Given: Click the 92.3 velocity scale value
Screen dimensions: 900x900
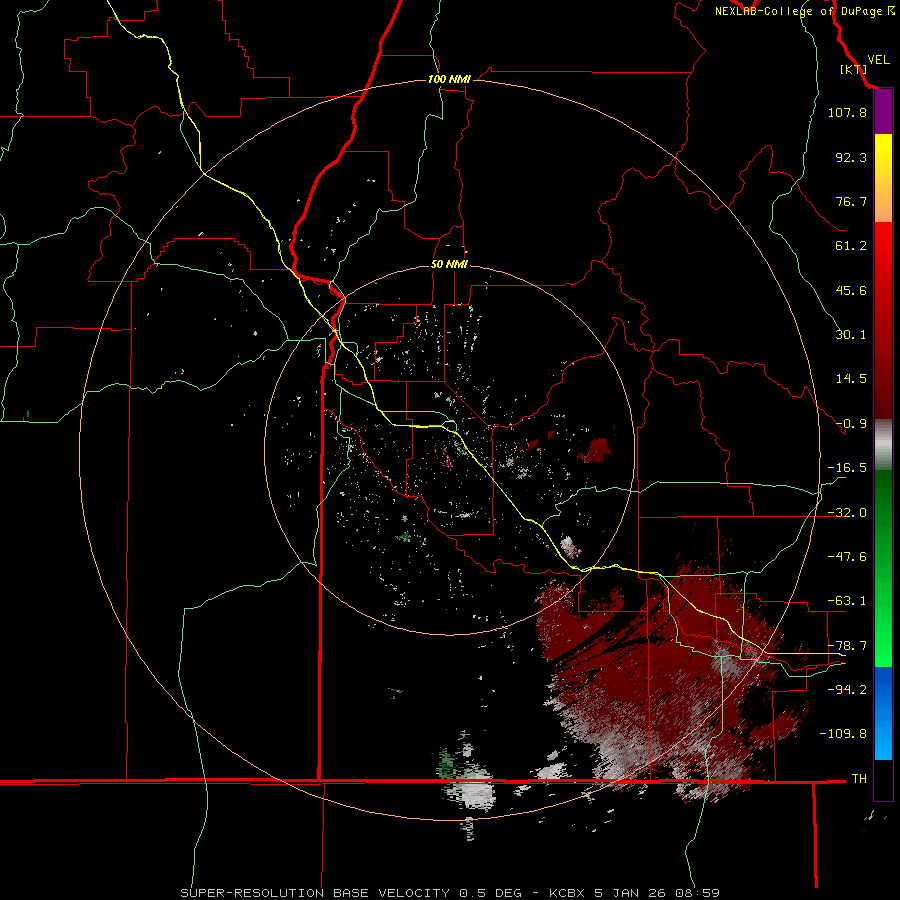Looking at the screenshot, I should (x=851, y=157).
